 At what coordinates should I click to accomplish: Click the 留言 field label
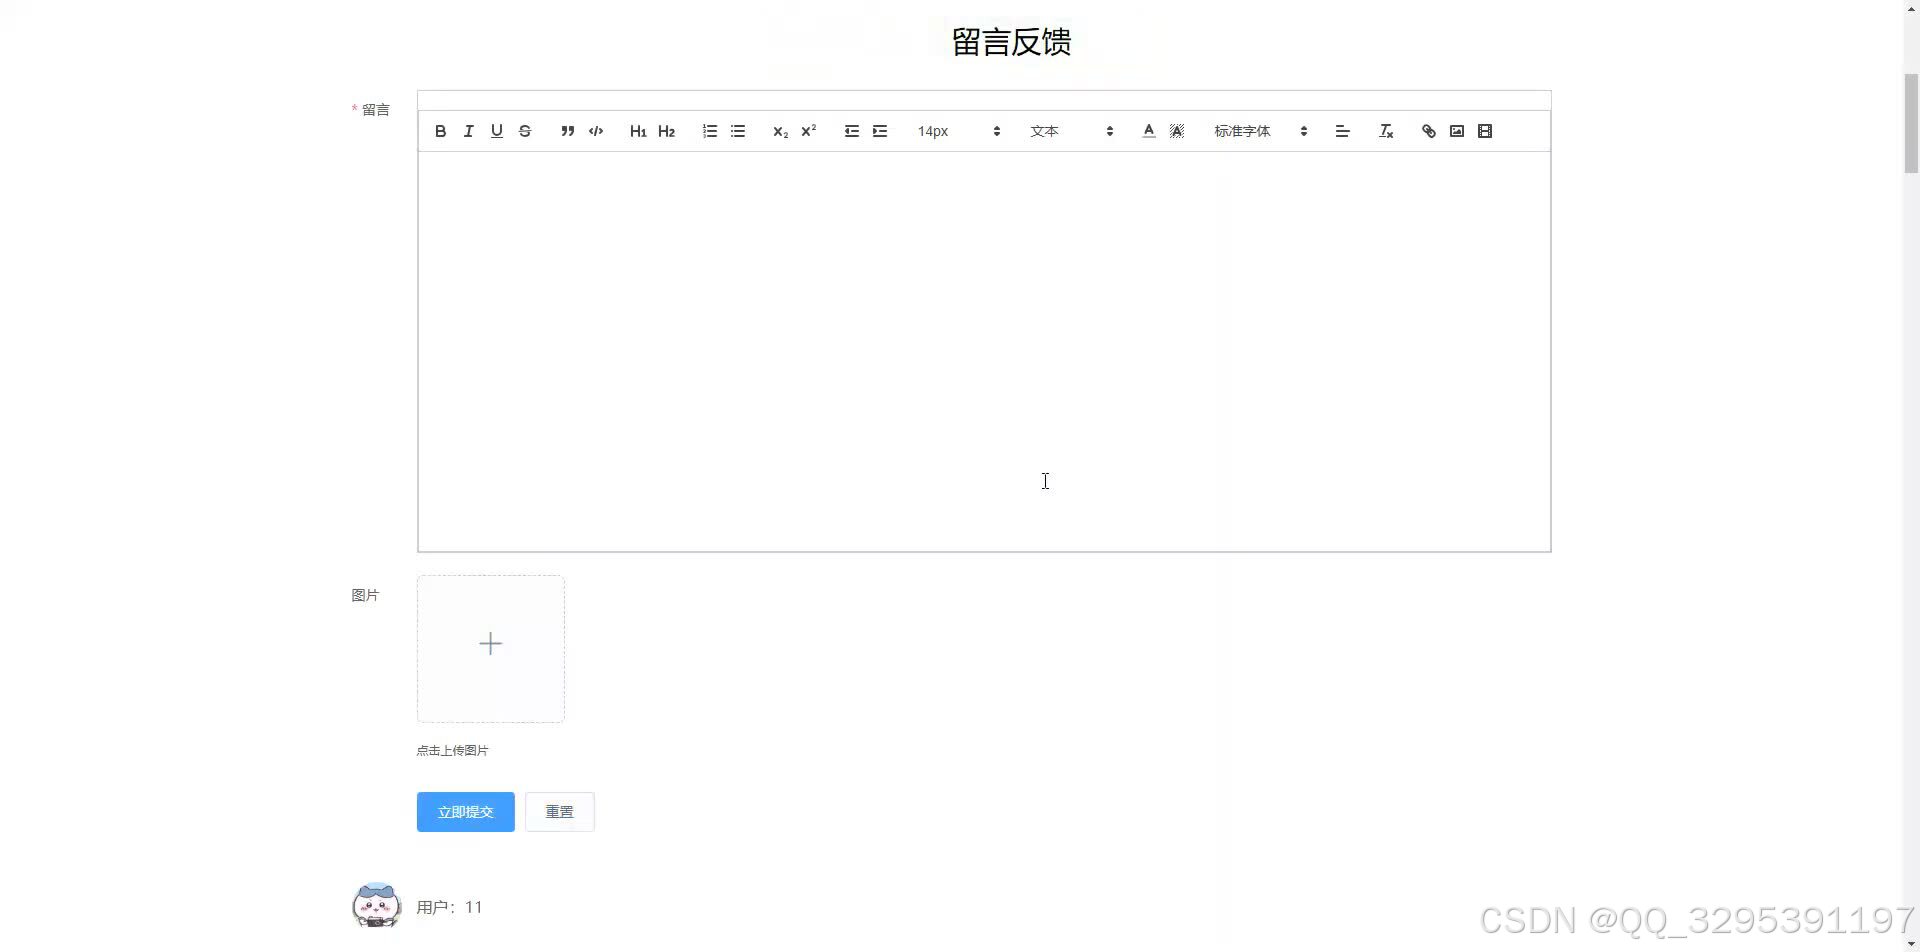coord(375,110)
